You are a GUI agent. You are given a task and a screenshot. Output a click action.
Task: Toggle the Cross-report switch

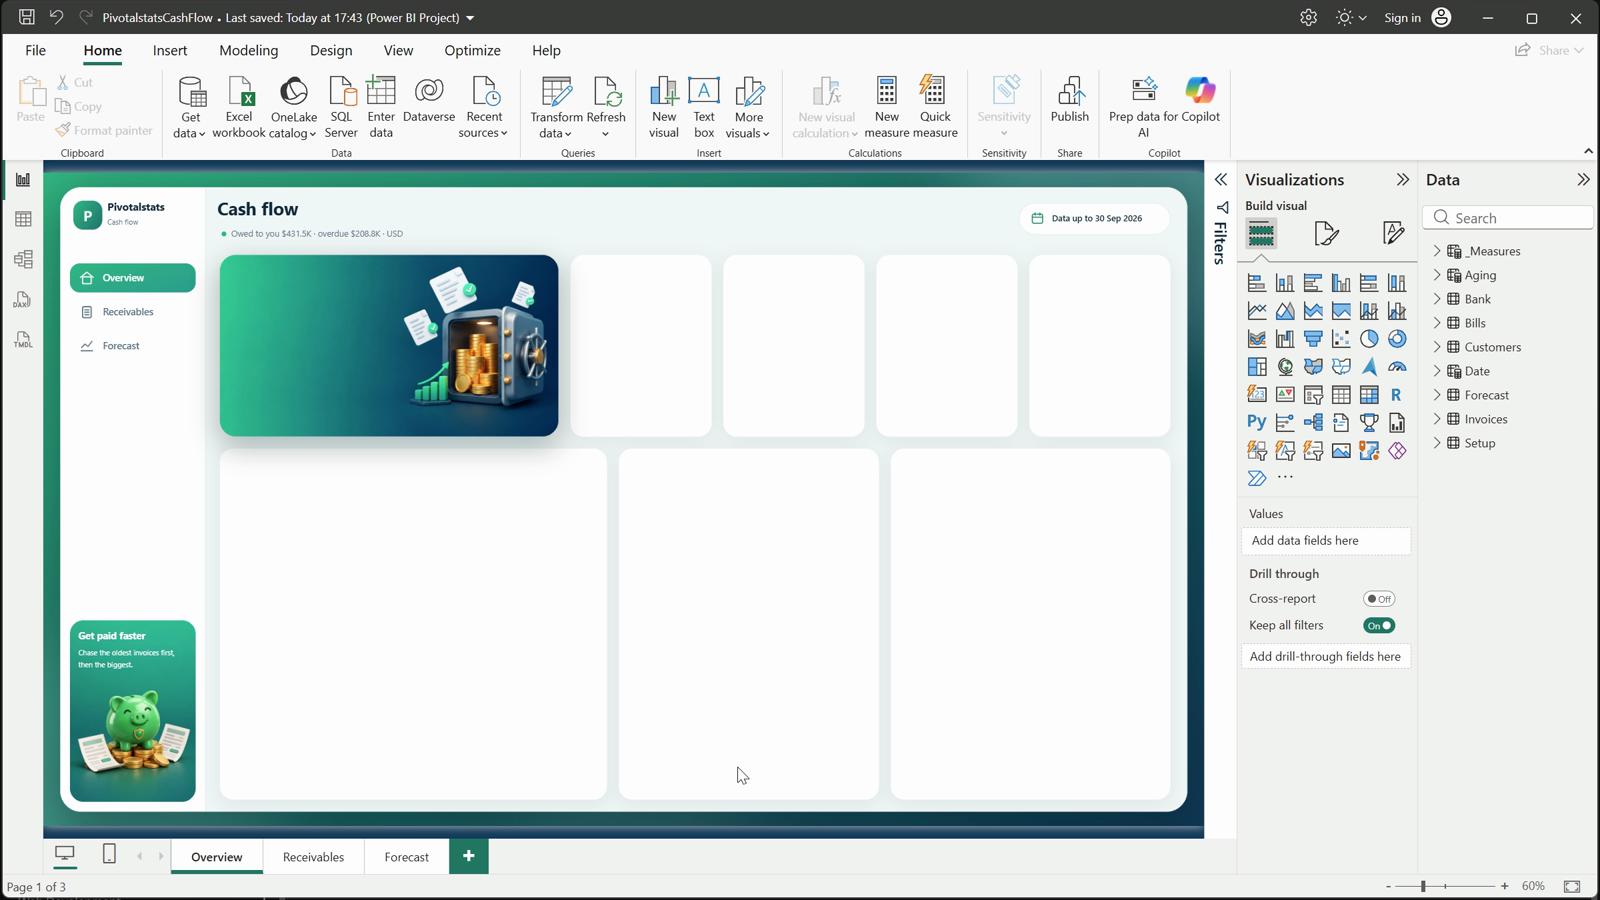(1379, 599)
